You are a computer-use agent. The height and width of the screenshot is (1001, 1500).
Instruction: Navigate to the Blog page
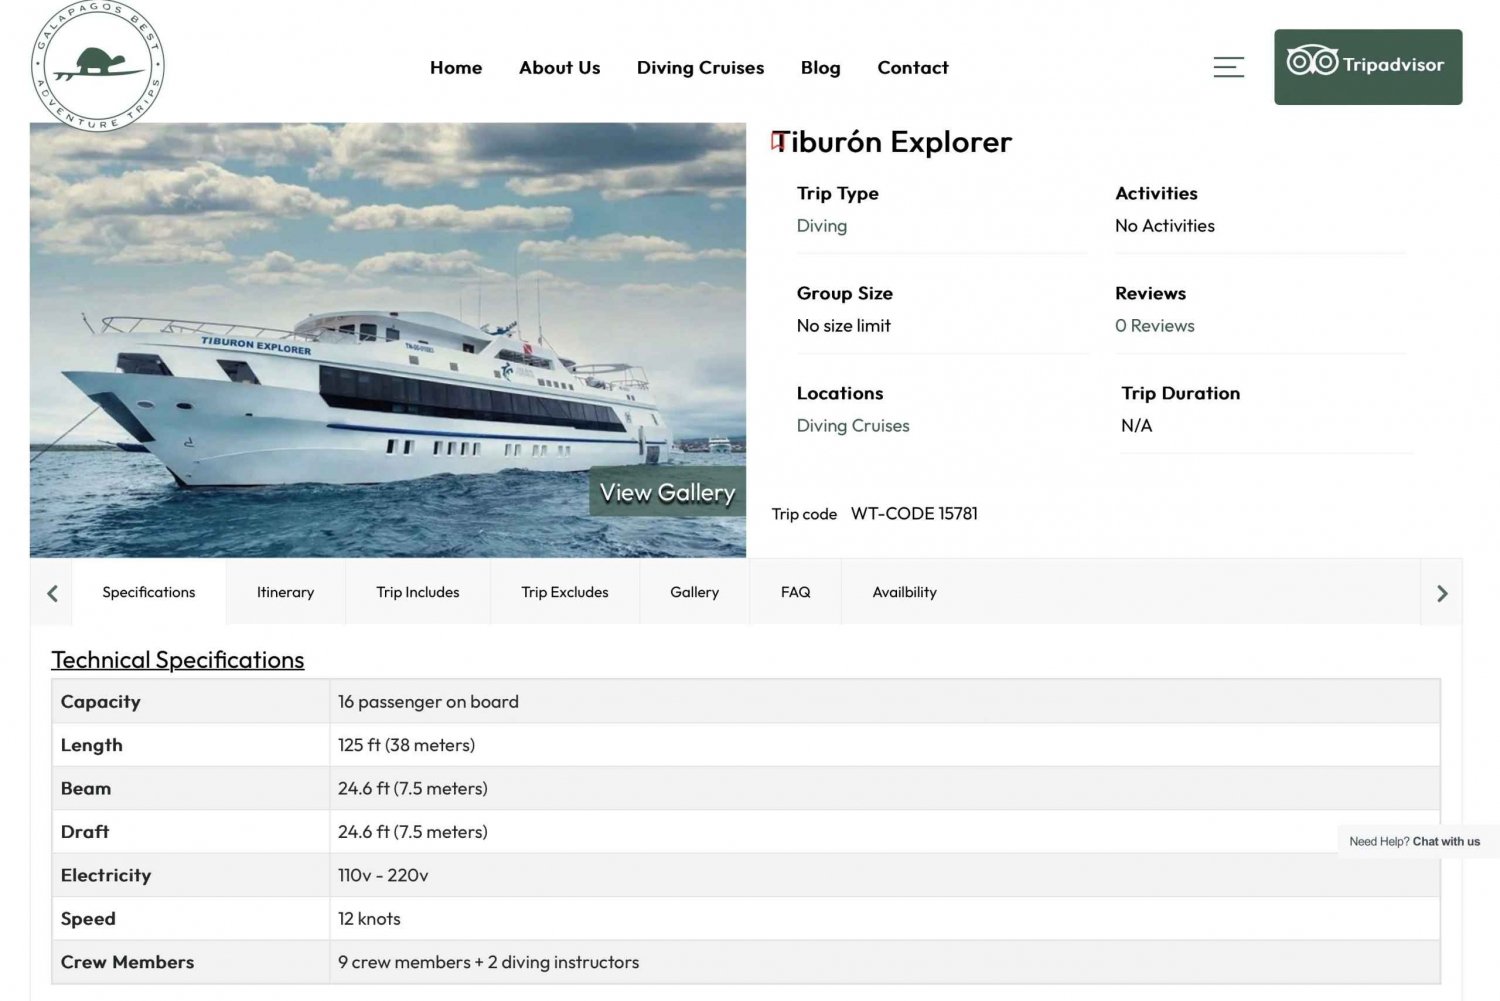coord(820,68)
